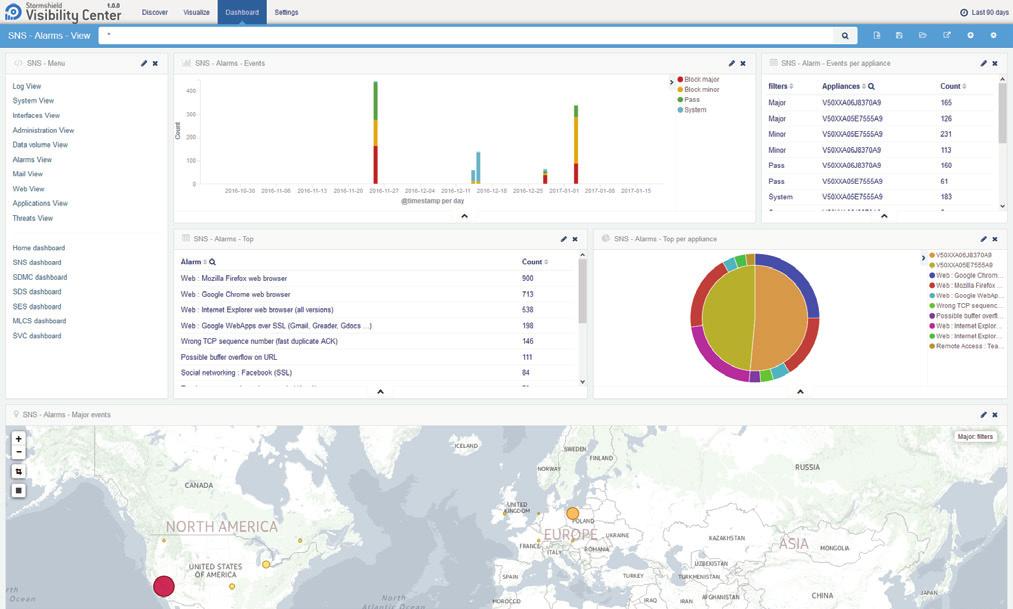This screenshot has width=1013, height=609.
Task: Open the load saved dashboard folder icon
Action: [x=923, y=36]
